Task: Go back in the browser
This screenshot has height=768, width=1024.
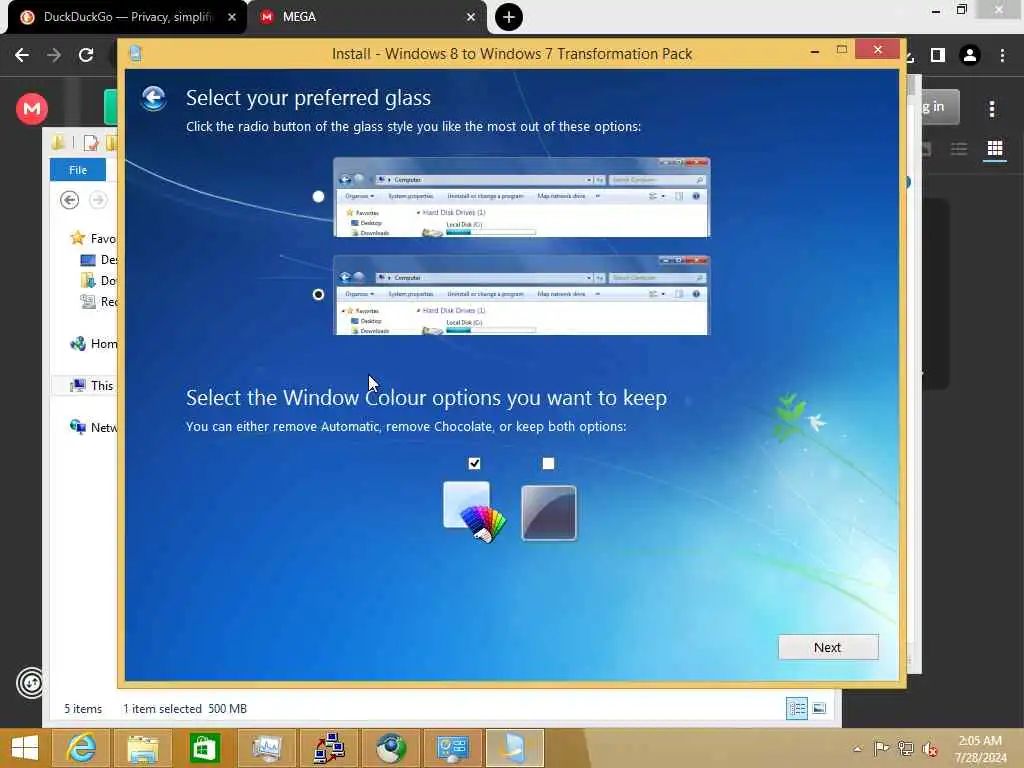Action: click(x=22, y=55)
